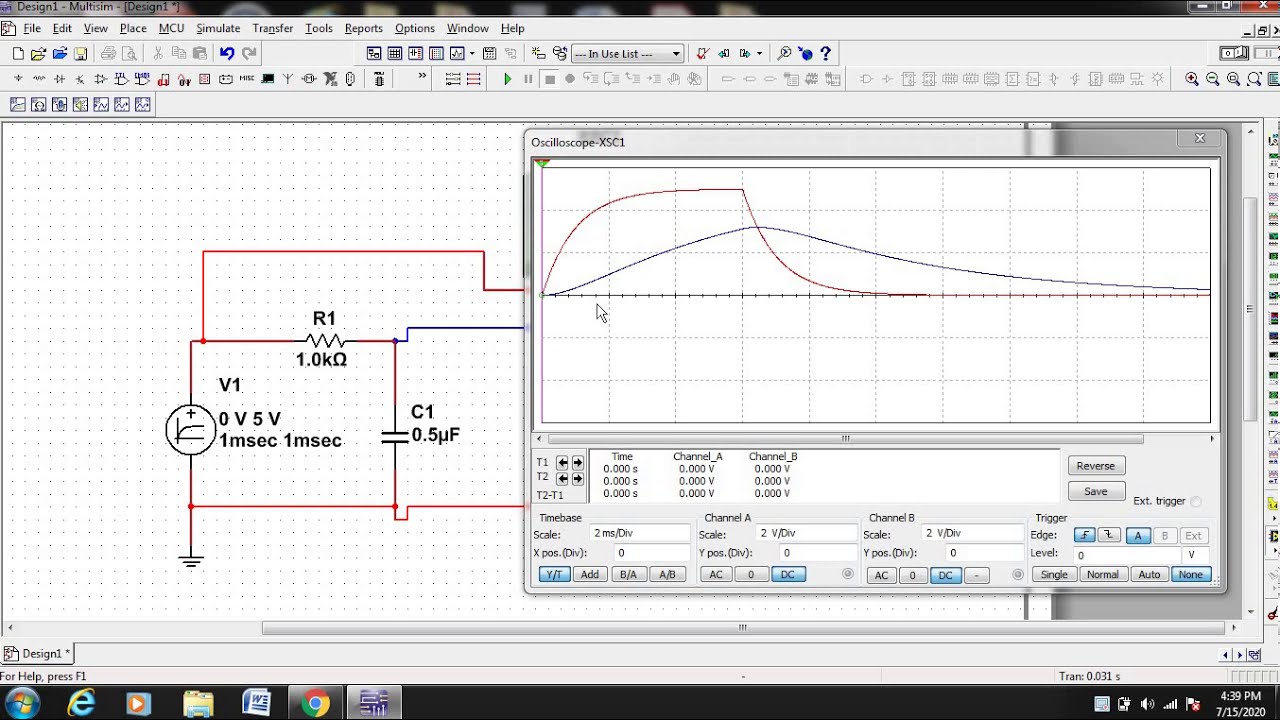Expand hidden component toolbar buttons chevron
This screenshot has width=1280, height=720.
click(x=422, y=77)
